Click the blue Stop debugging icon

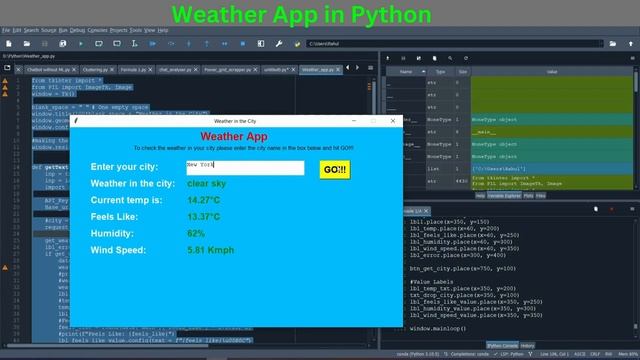point(243,44)
